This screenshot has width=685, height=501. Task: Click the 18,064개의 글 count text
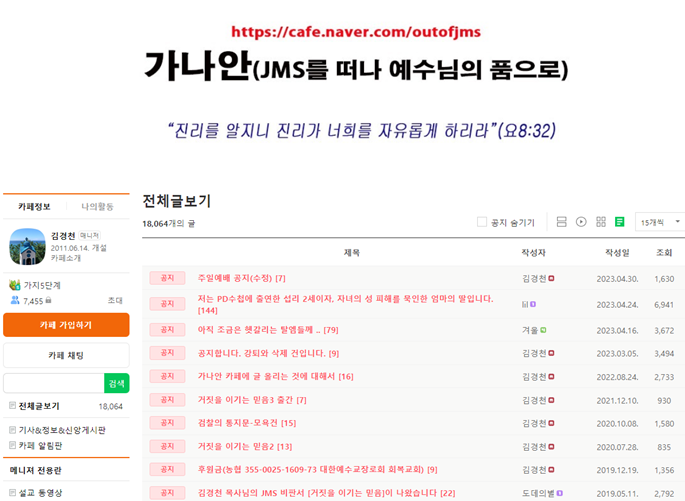(169, 224)
